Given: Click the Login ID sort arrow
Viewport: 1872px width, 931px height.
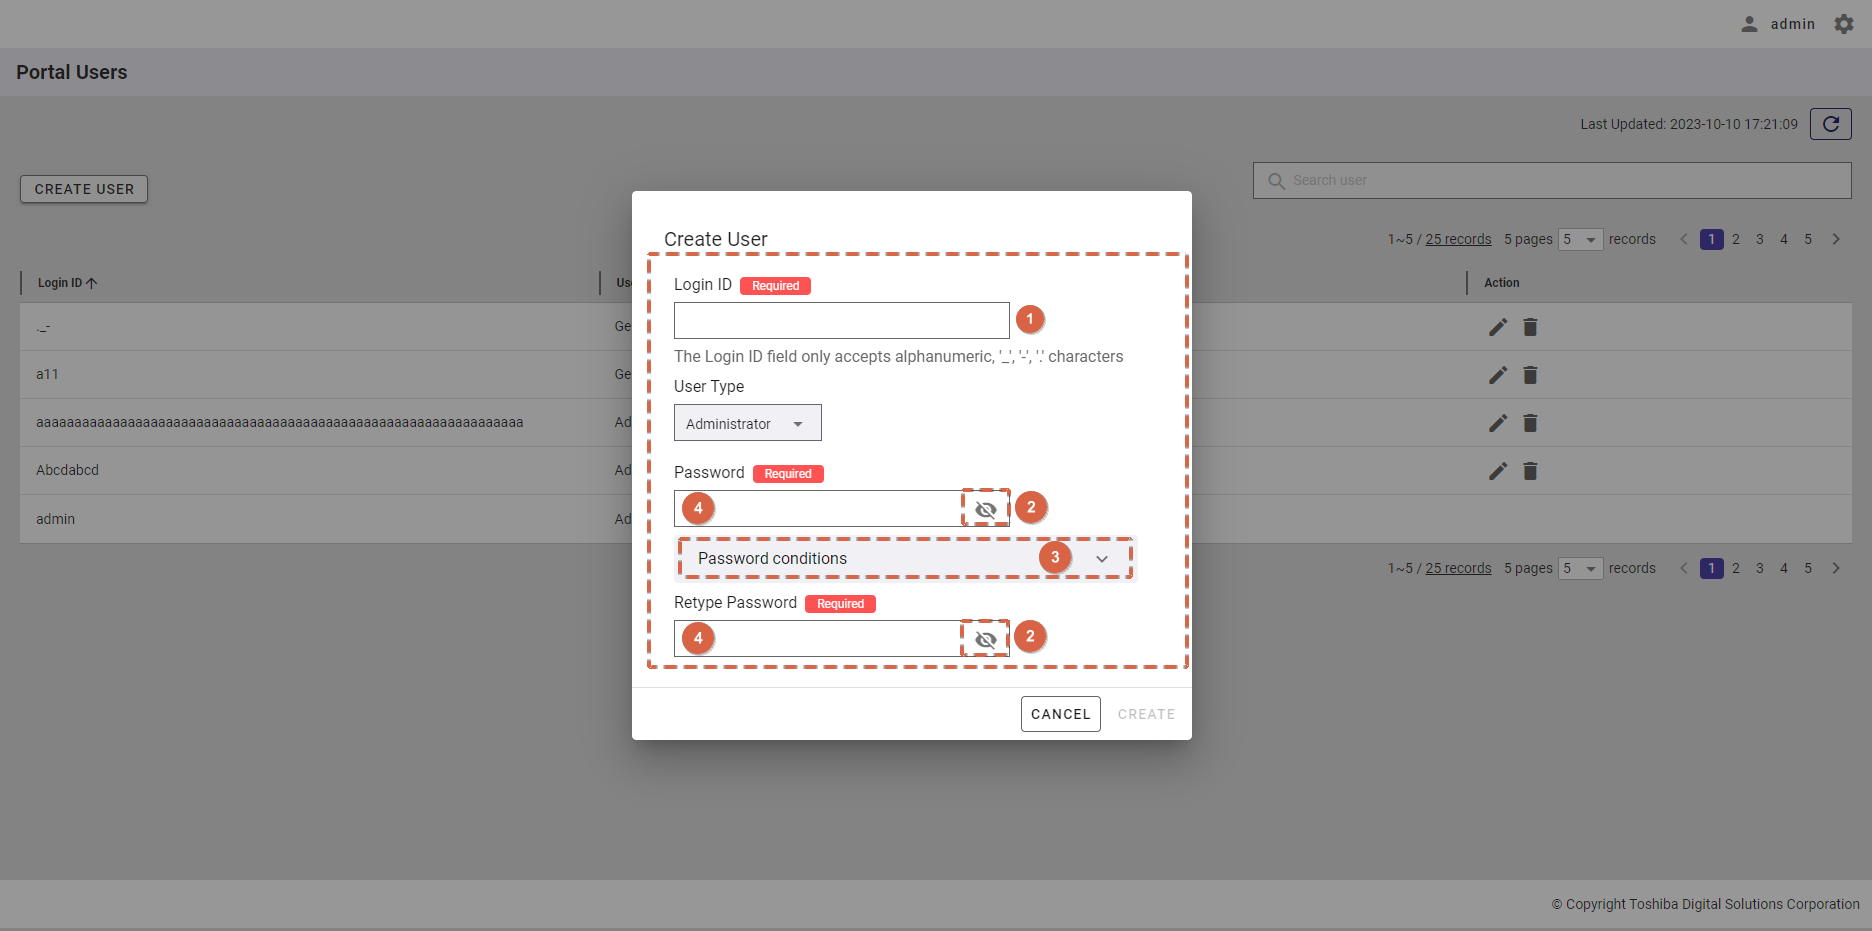Looking at the screenshot, I should click(92, 283).
